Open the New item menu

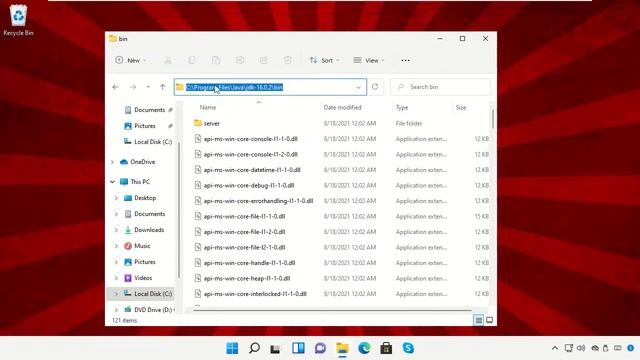[131, 60]
